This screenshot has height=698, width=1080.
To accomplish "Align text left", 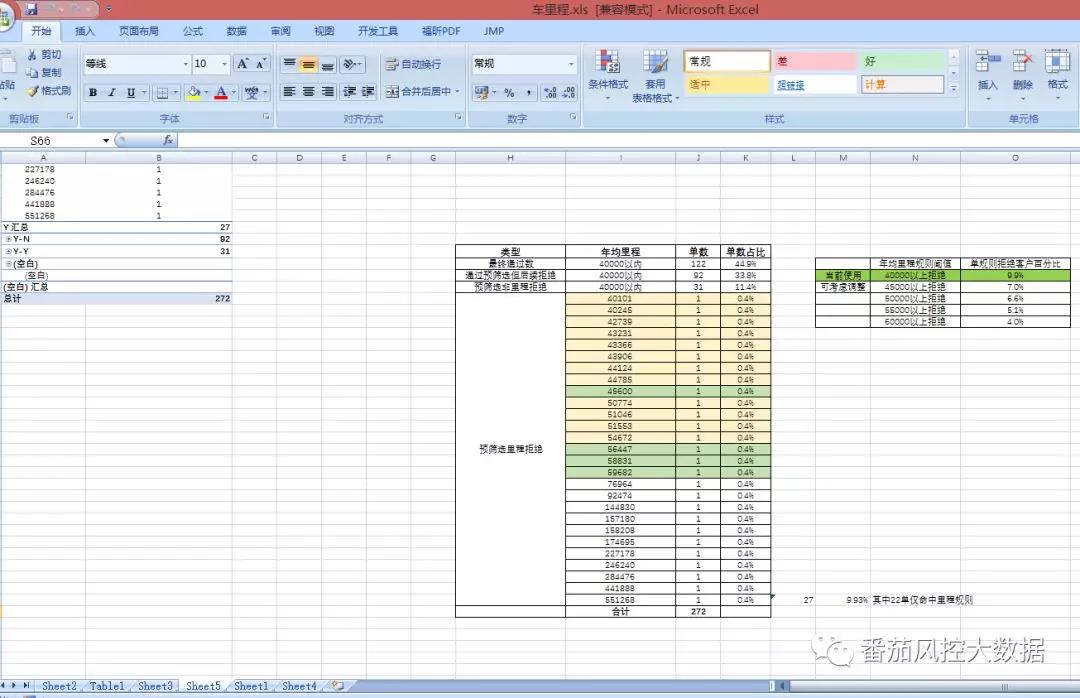I will 290,92.
